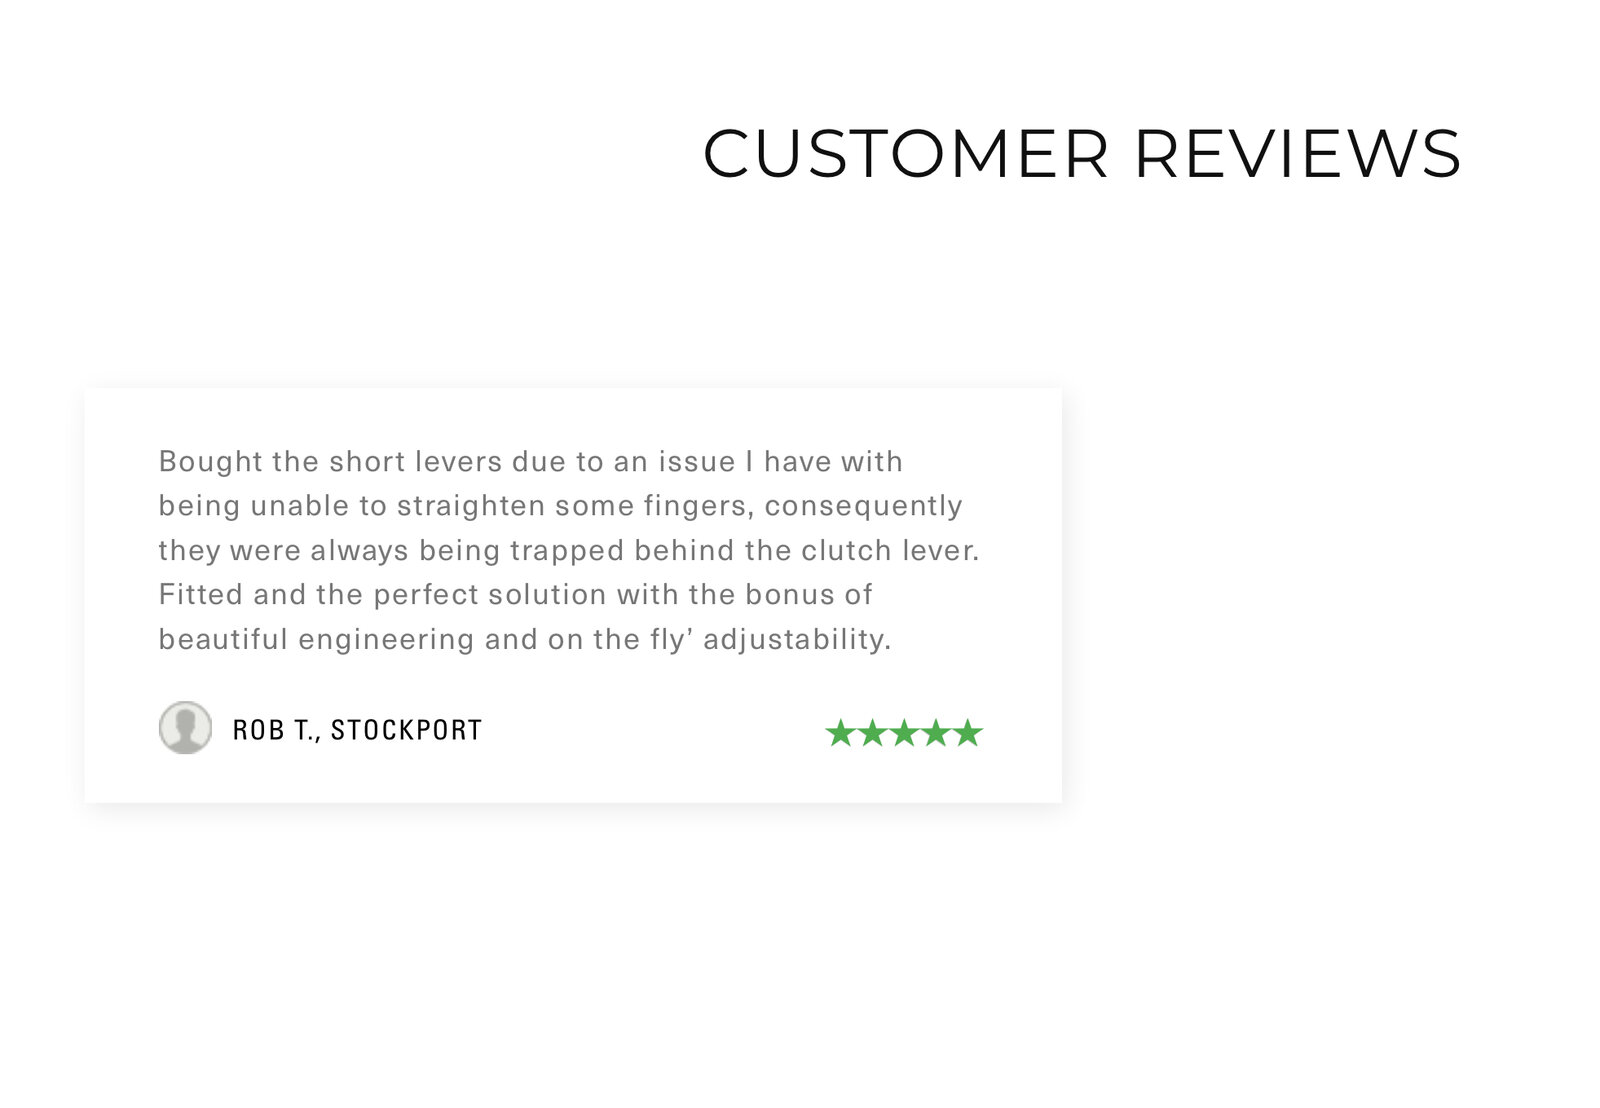Click the line starting 'Bought the short levers'

[530, 461]
